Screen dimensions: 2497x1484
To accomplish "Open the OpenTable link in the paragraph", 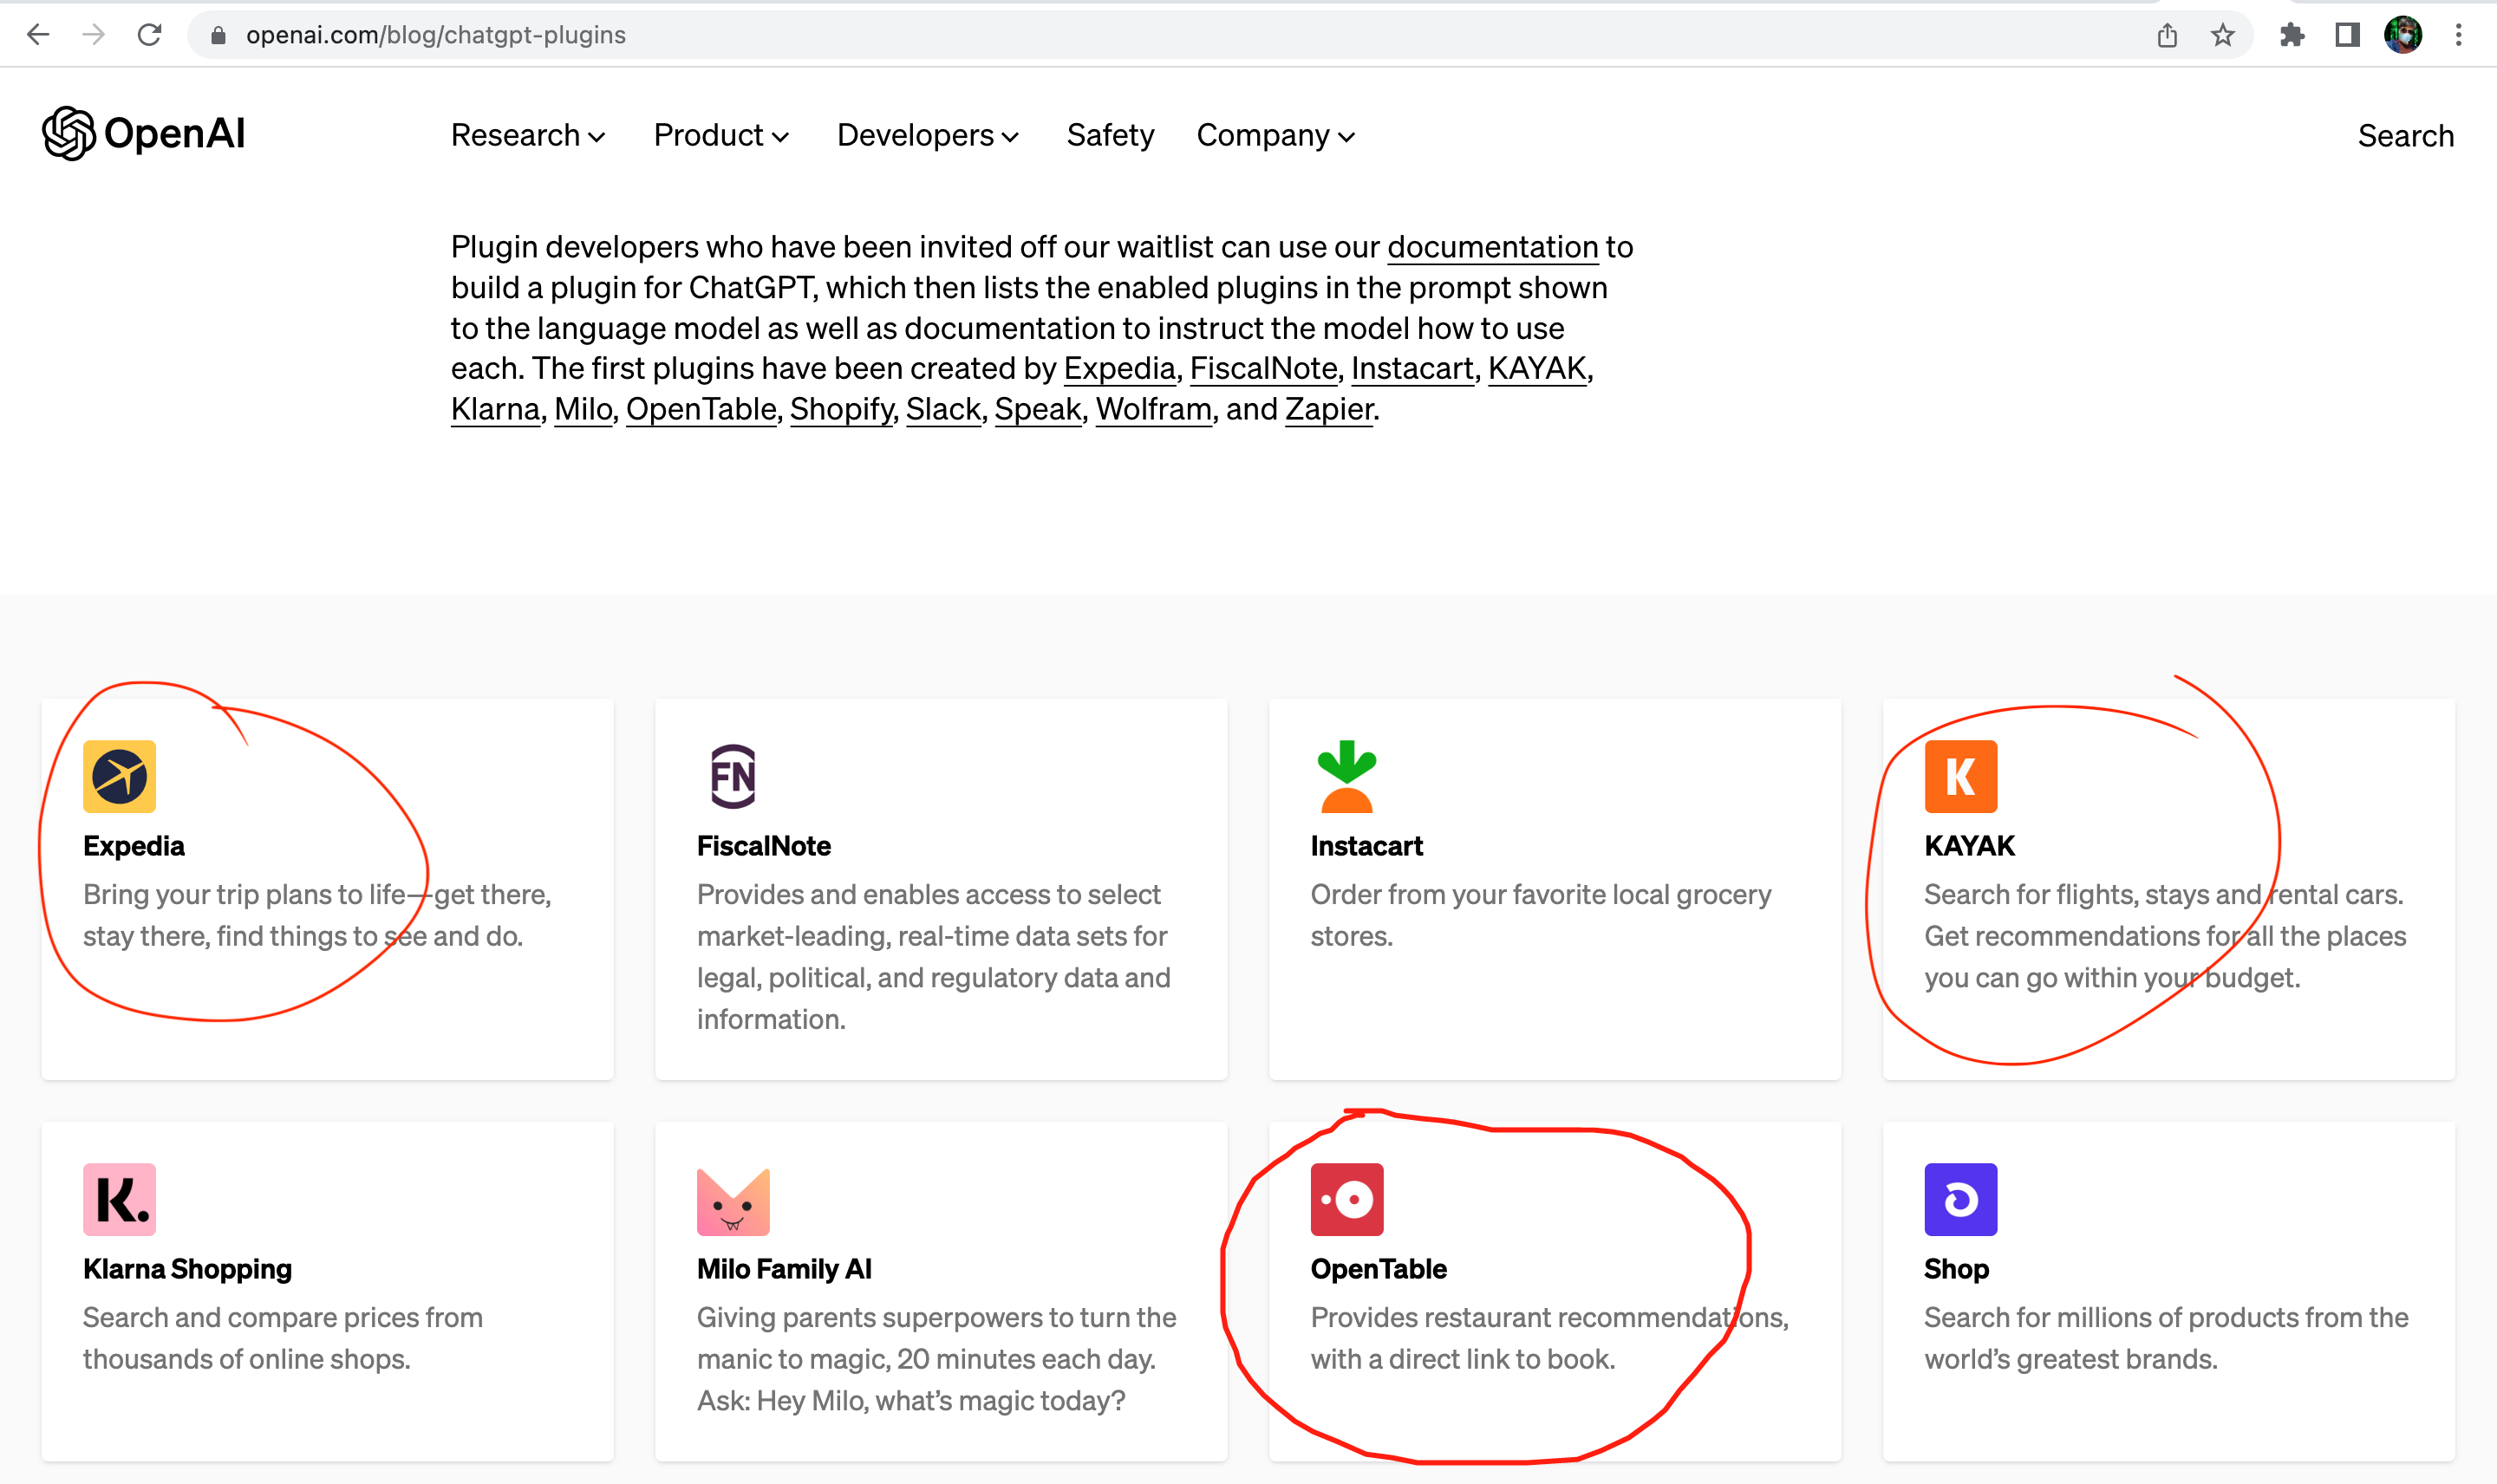I will pyautogui.click(x=701, y=409).
